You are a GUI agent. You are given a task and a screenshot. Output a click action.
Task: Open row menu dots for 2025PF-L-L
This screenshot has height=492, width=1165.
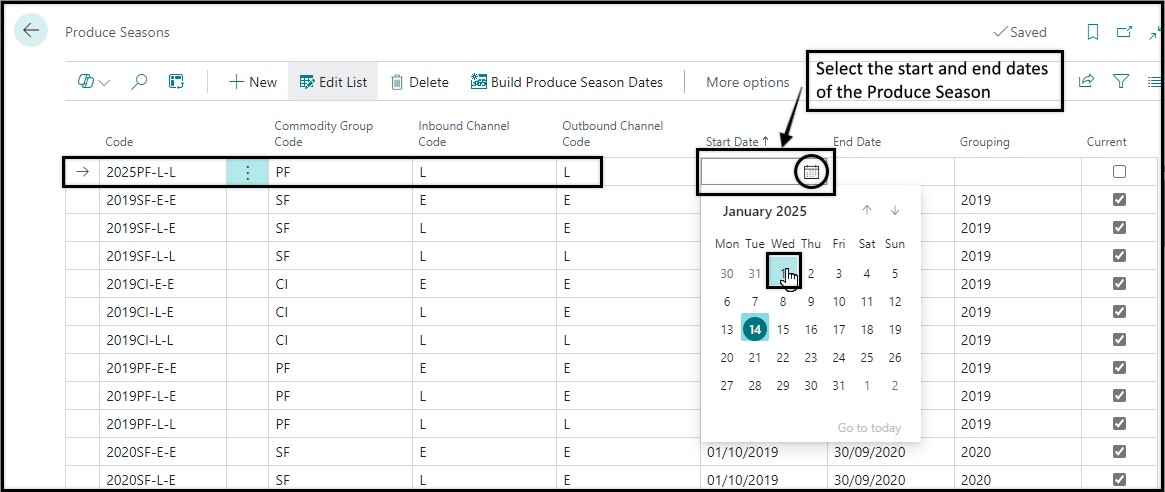[x=247, y=172]
